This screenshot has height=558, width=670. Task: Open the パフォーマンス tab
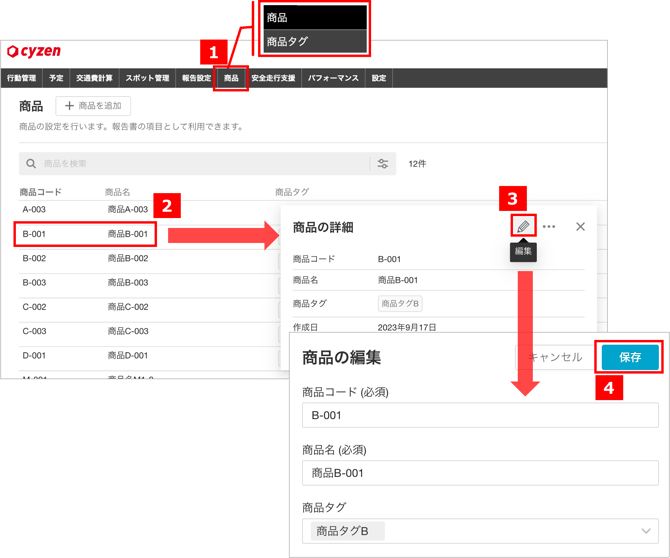click(x=333, y=78)
